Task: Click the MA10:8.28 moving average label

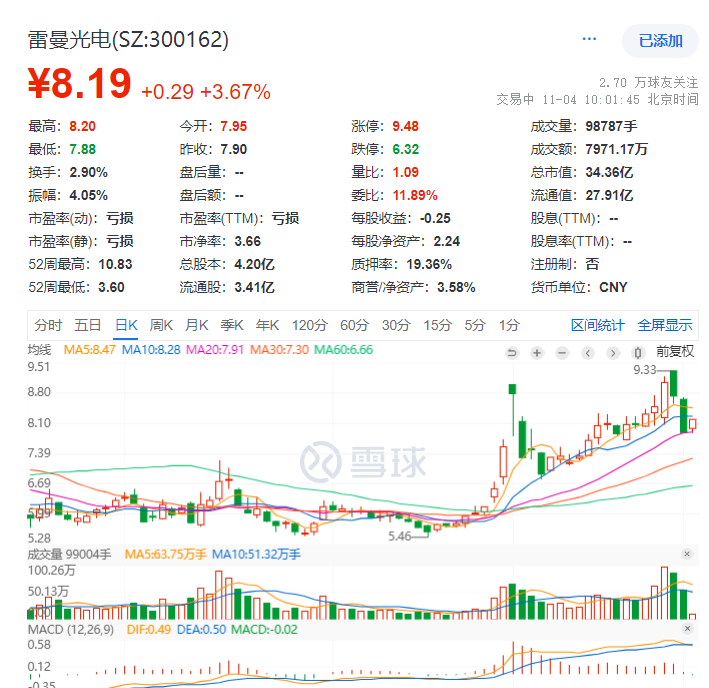Action: (x=151, y=350)
